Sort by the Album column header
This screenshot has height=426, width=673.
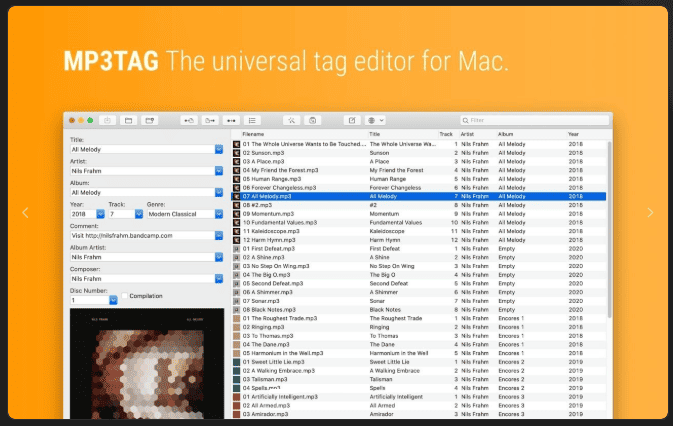[506, 134]
